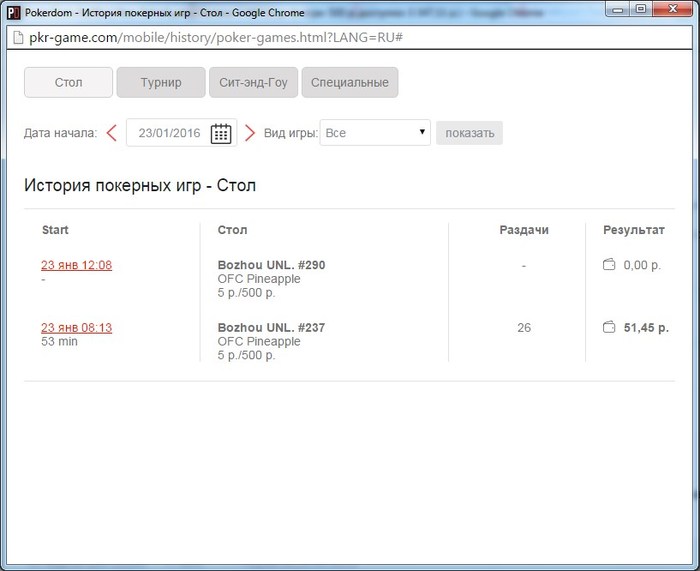
Task: Click the wallet icon next to 51,45 р.
Action: point(609,327)
